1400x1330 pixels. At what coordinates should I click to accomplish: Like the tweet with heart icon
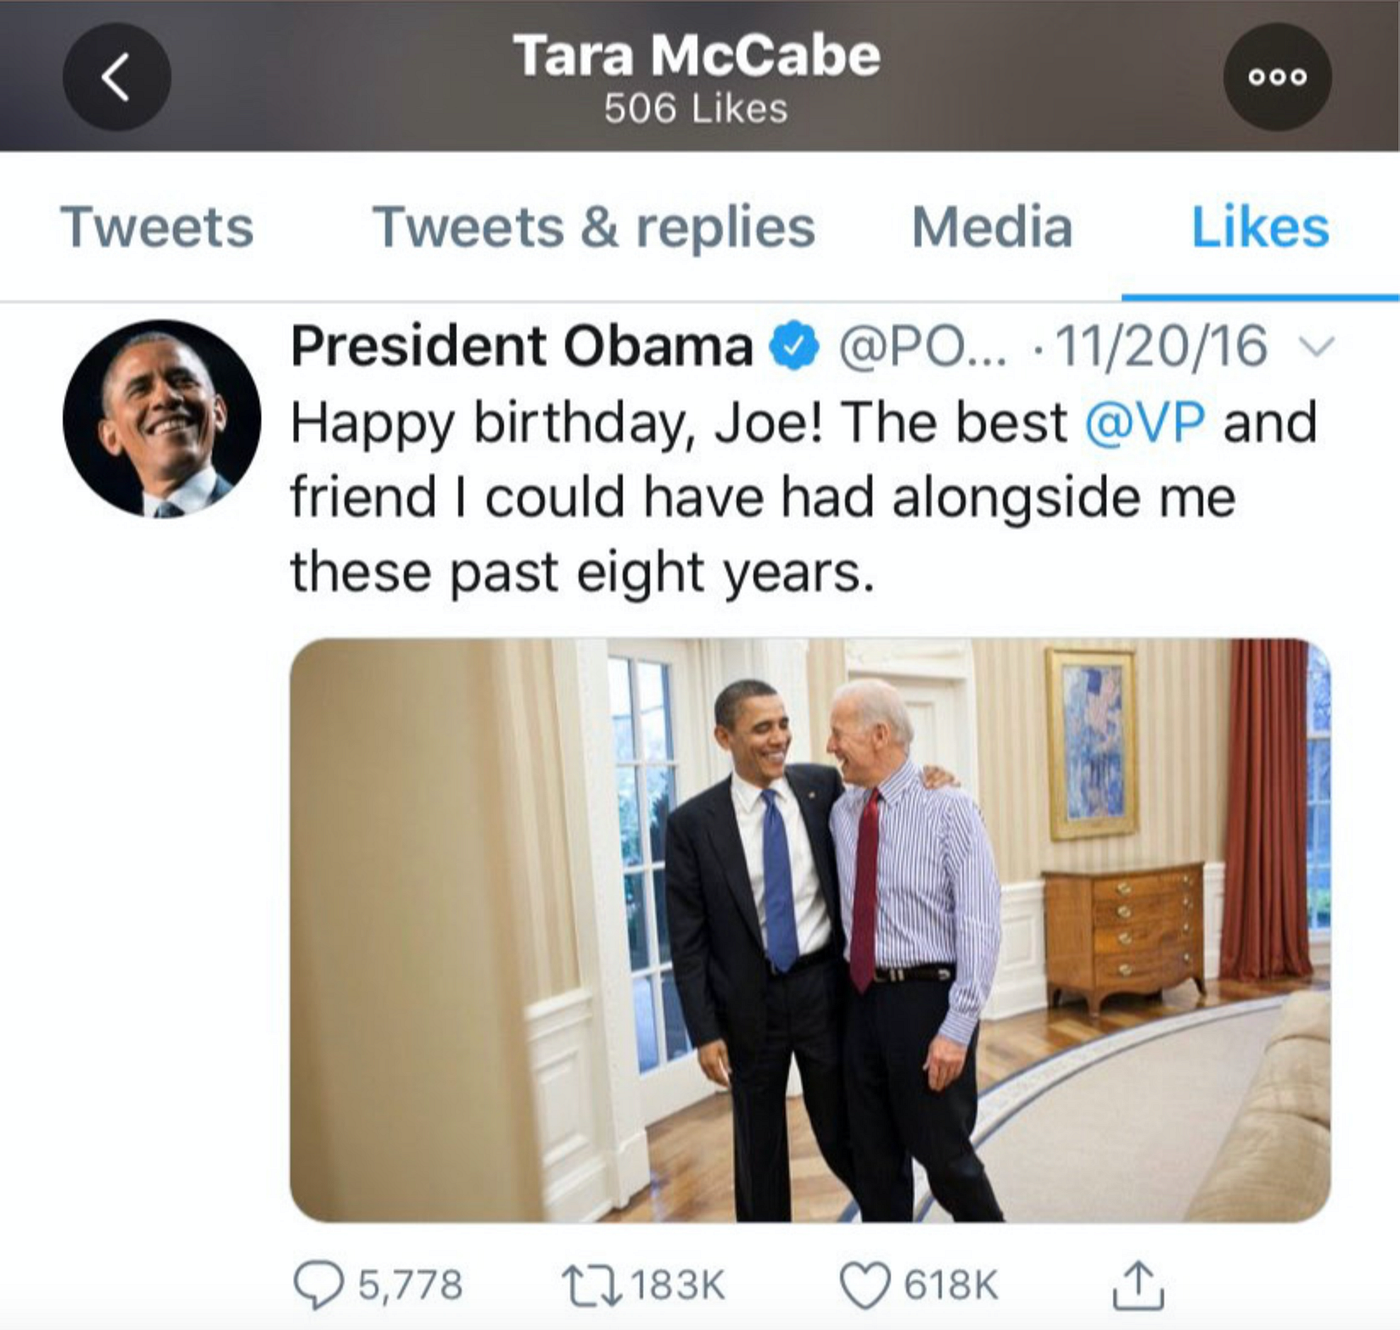pyautogui.click(x=864, y=1285)
